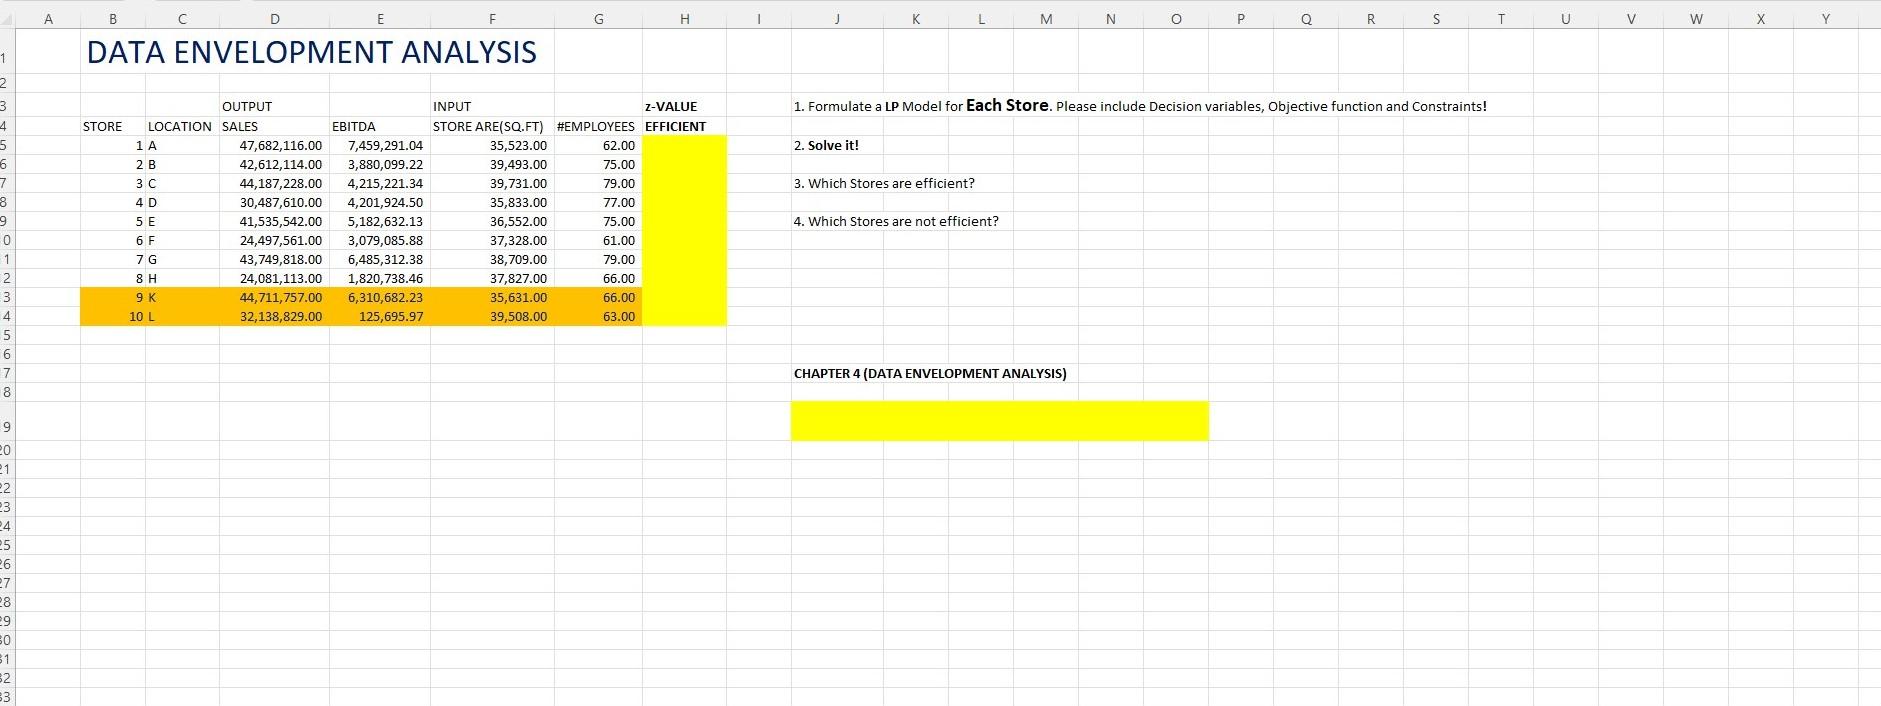Screen dimensions: 1881x706
Task: Click EBITDA value 4,215,221.34
Action: click(x=385, y=183)
